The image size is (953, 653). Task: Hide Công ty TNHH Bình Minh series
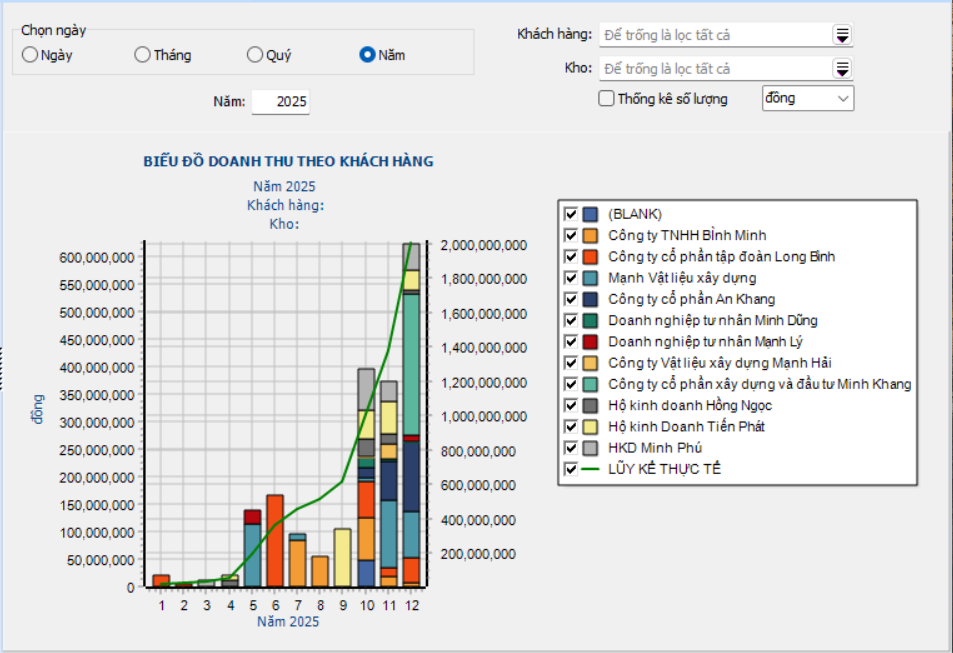pos(571,235)
